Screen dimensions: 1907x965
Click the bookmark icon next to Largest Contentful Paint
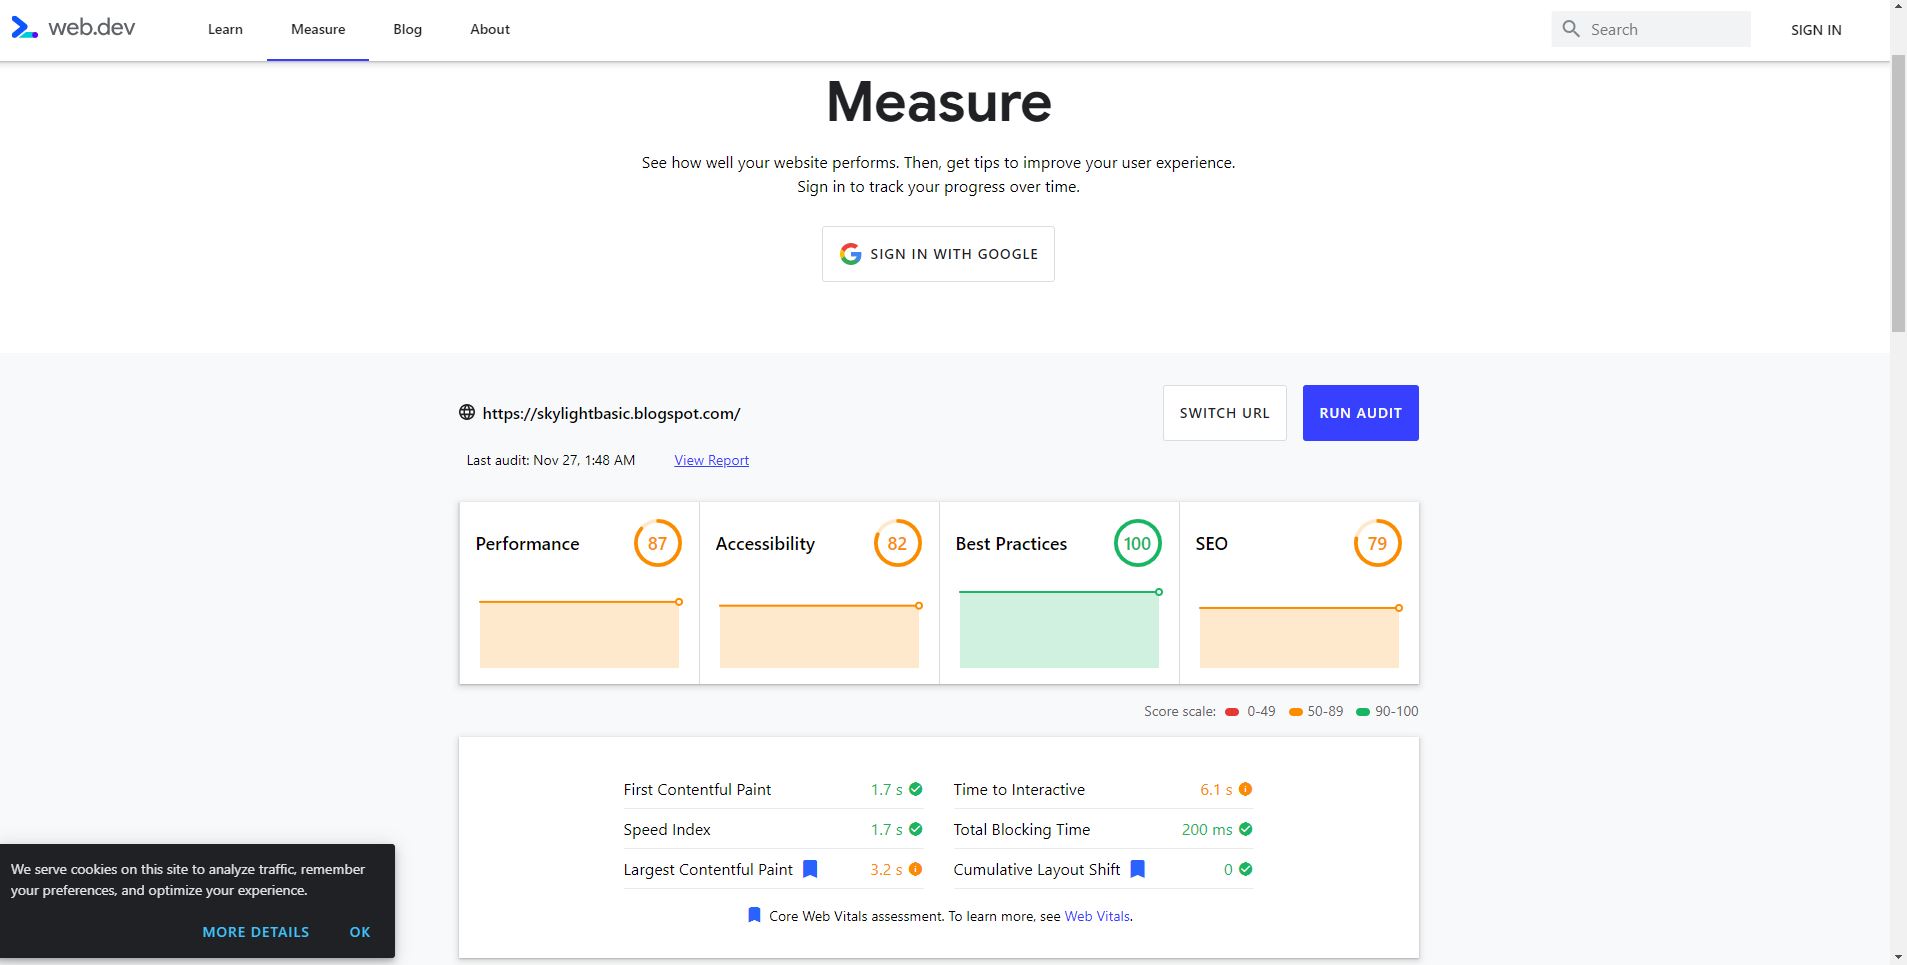coord(811,869)
